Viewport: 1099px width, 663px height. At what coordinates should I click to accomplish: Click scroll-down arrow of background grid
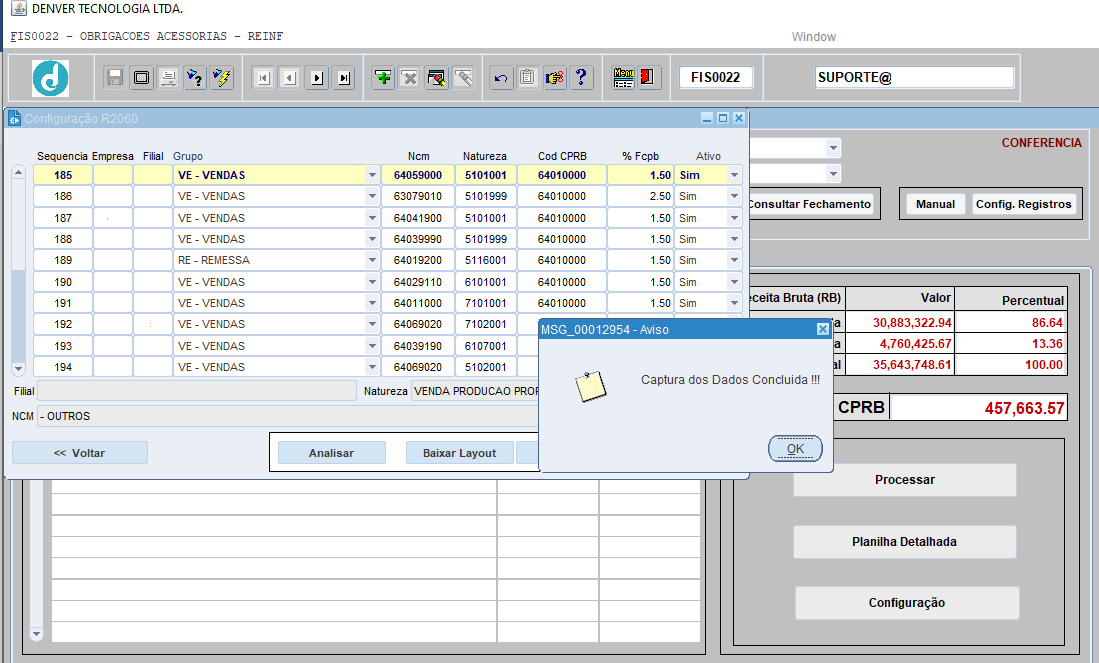(36, 634)
